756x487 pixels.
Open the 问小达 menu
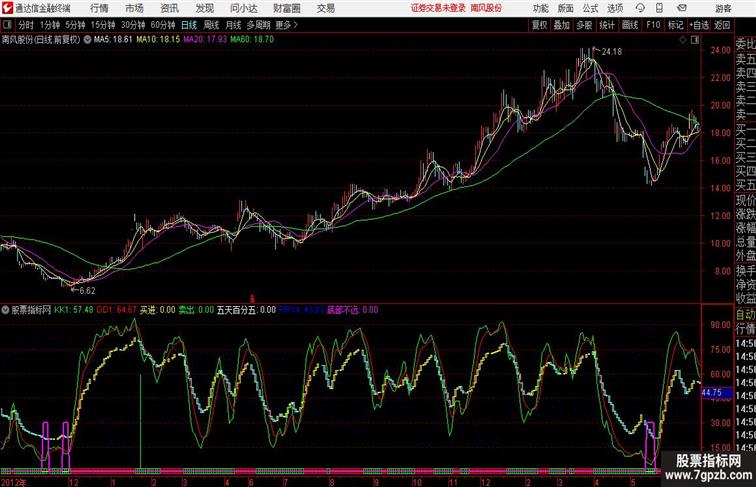[x=243, y=8]
